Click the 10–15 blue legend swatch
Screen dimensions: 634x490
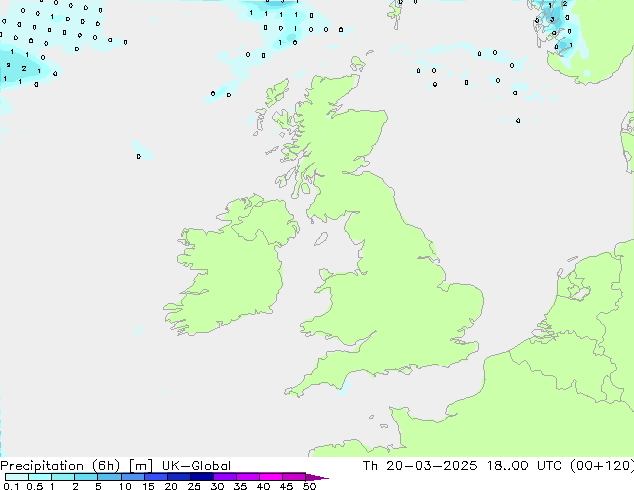click(133, 477)
